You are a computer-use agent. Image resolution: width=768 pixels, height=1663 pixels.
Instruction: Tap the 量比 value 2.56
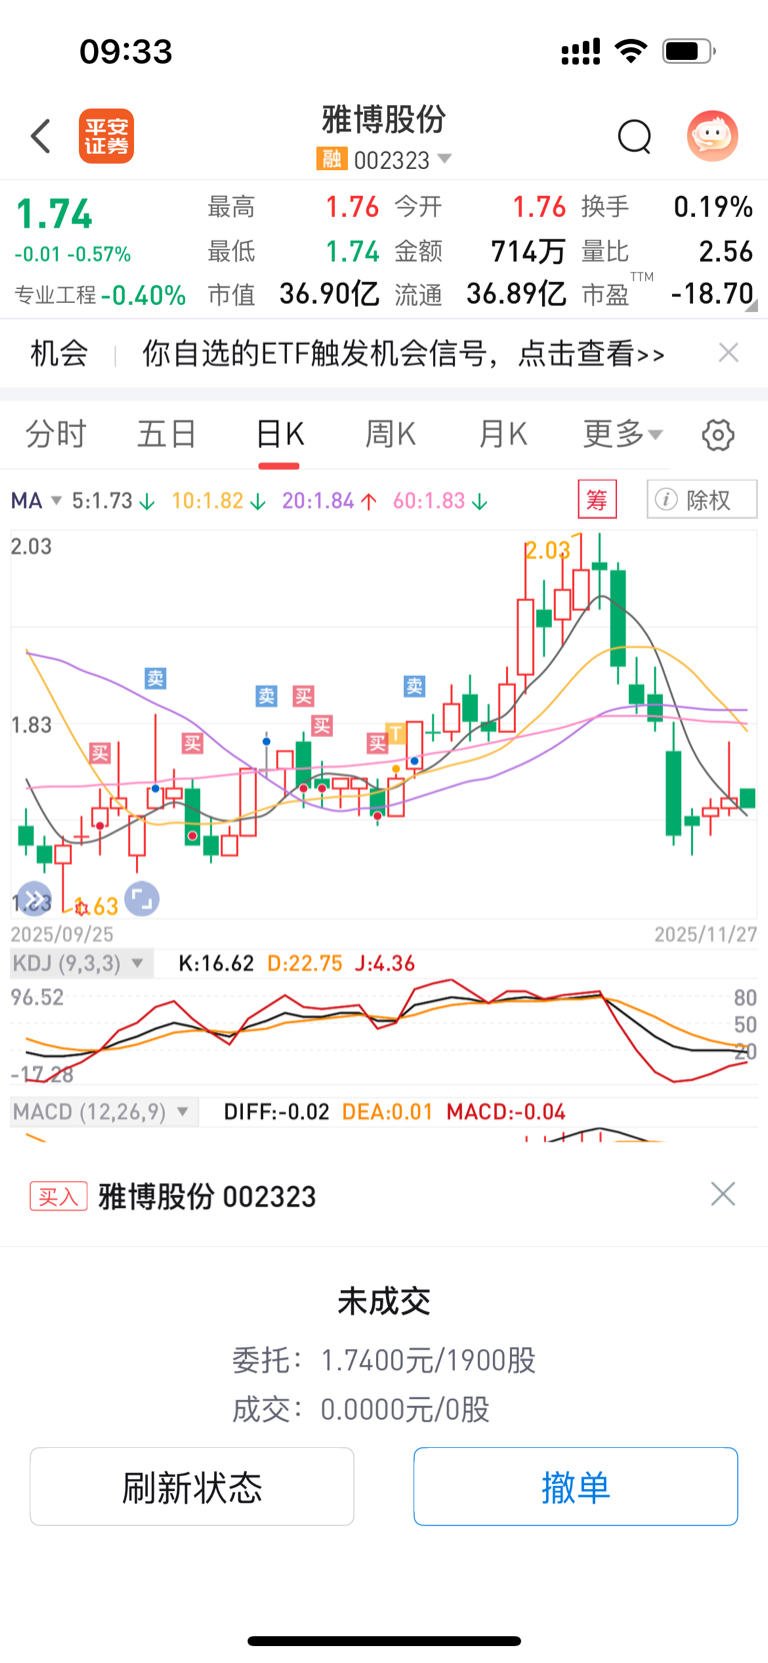(x=726, y=251)
